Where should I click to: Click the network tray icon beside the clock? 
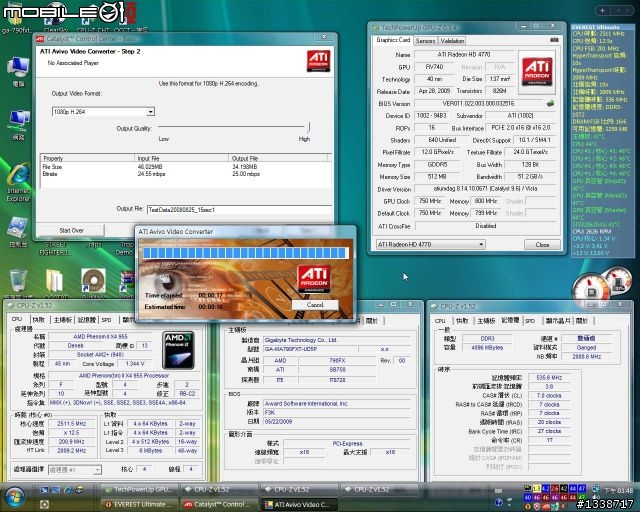596,489
